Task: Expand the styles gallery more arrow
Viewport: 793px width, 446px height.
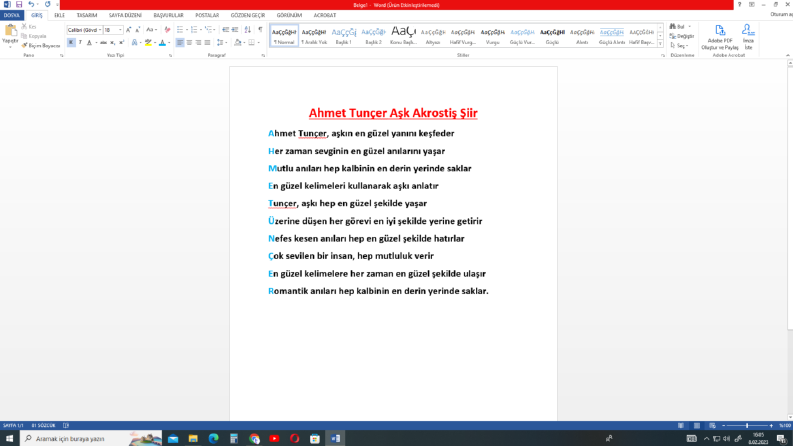Action: (x=660, y=43)
